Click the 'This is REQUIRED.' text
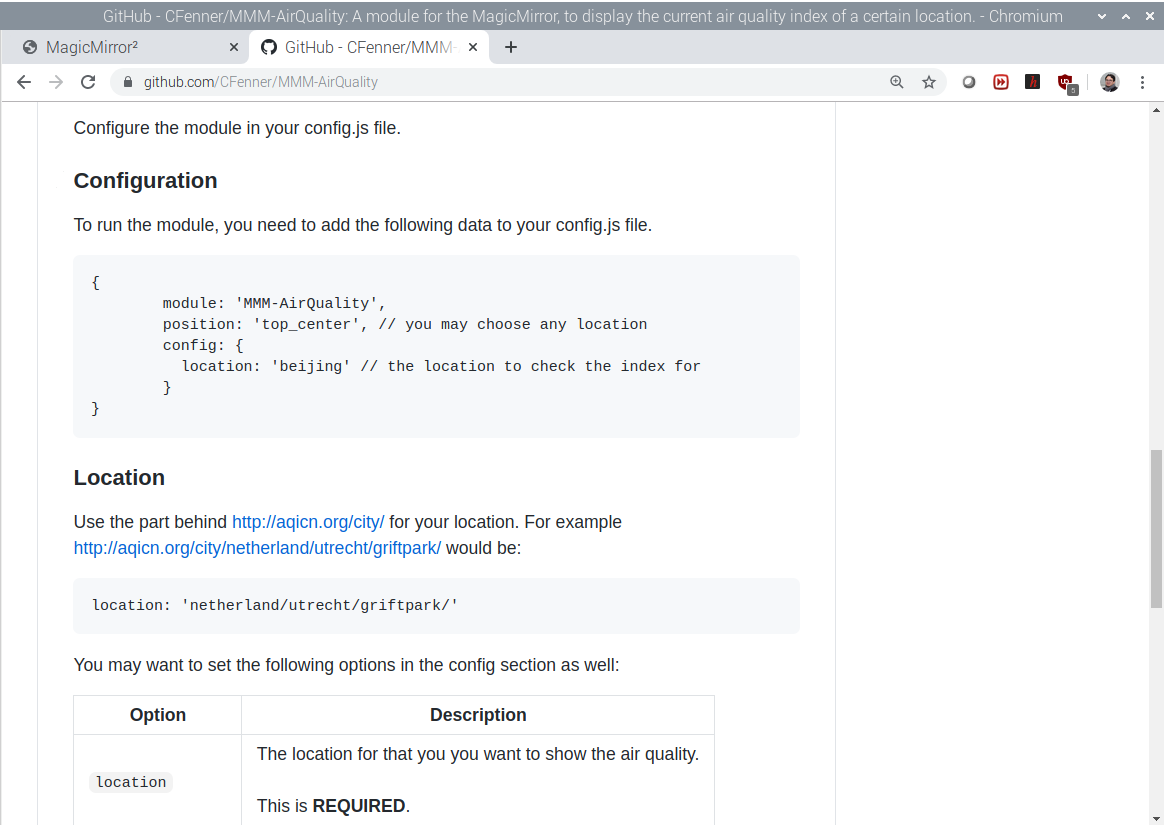Screen dimensions: 1164x827 [333, 805]
